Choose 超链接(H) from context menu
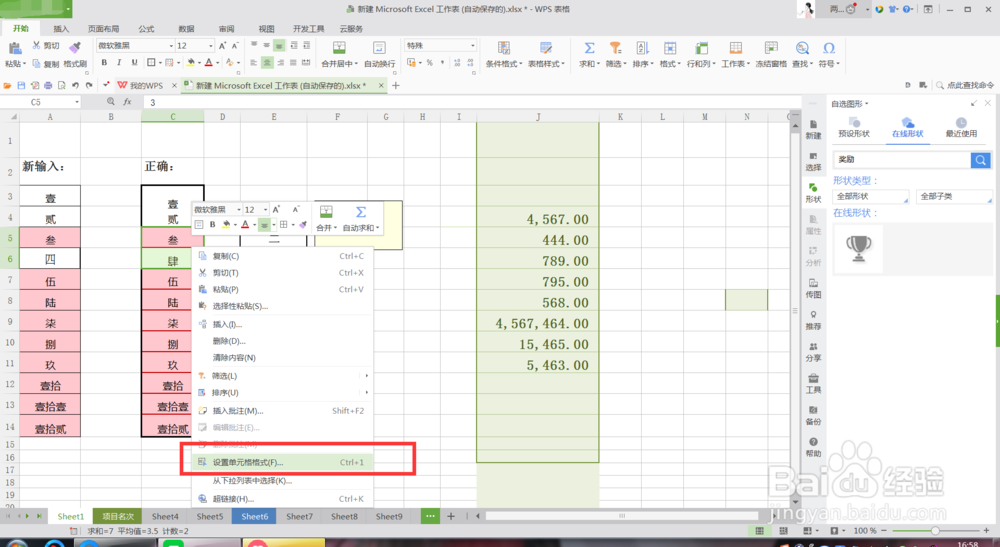 tap(282, 499)
